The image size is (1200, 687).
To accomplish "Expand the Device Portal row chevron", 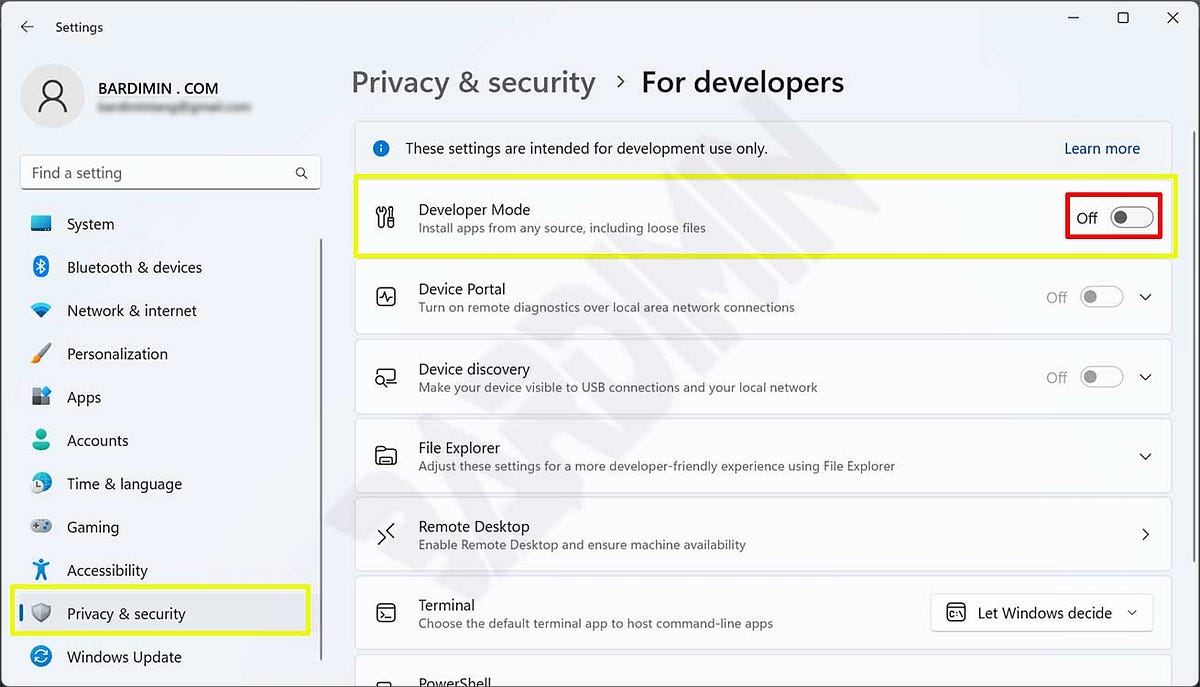I will pyautogui.click(x=1145, y=296).
